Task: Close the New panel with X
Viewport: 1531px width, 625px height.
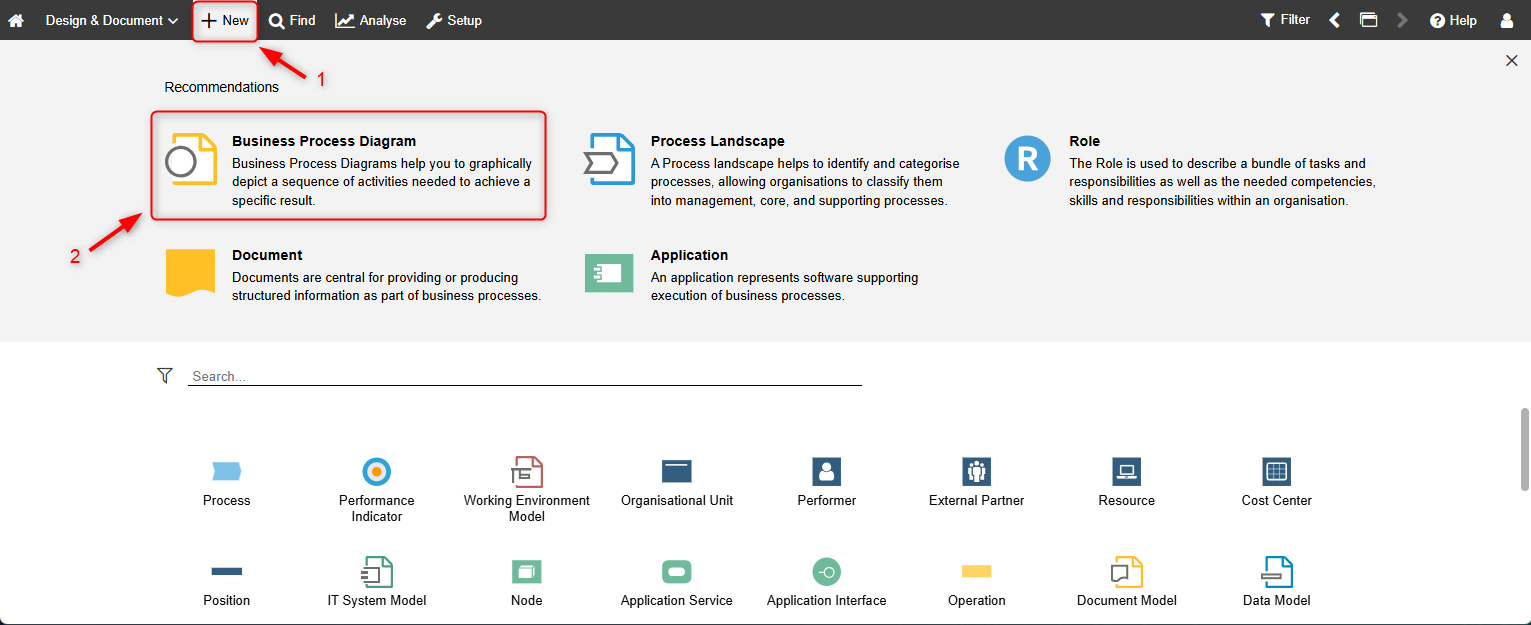Action: click(1511, 61)
